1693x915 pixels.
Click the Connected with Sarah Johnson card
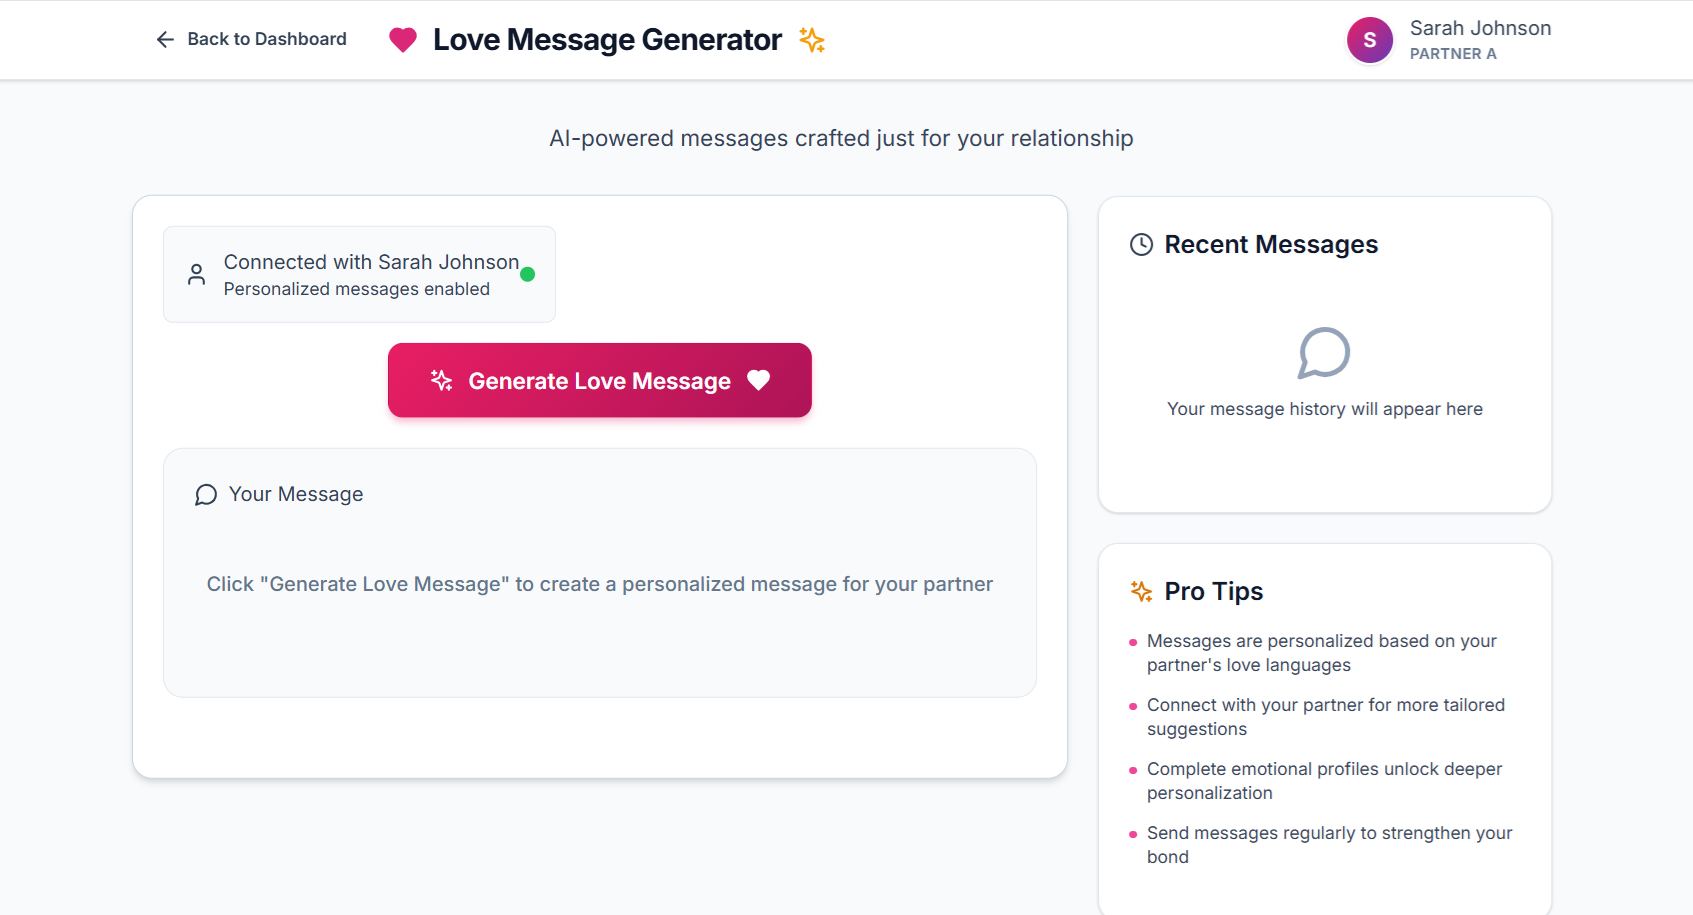pos(359,274)
